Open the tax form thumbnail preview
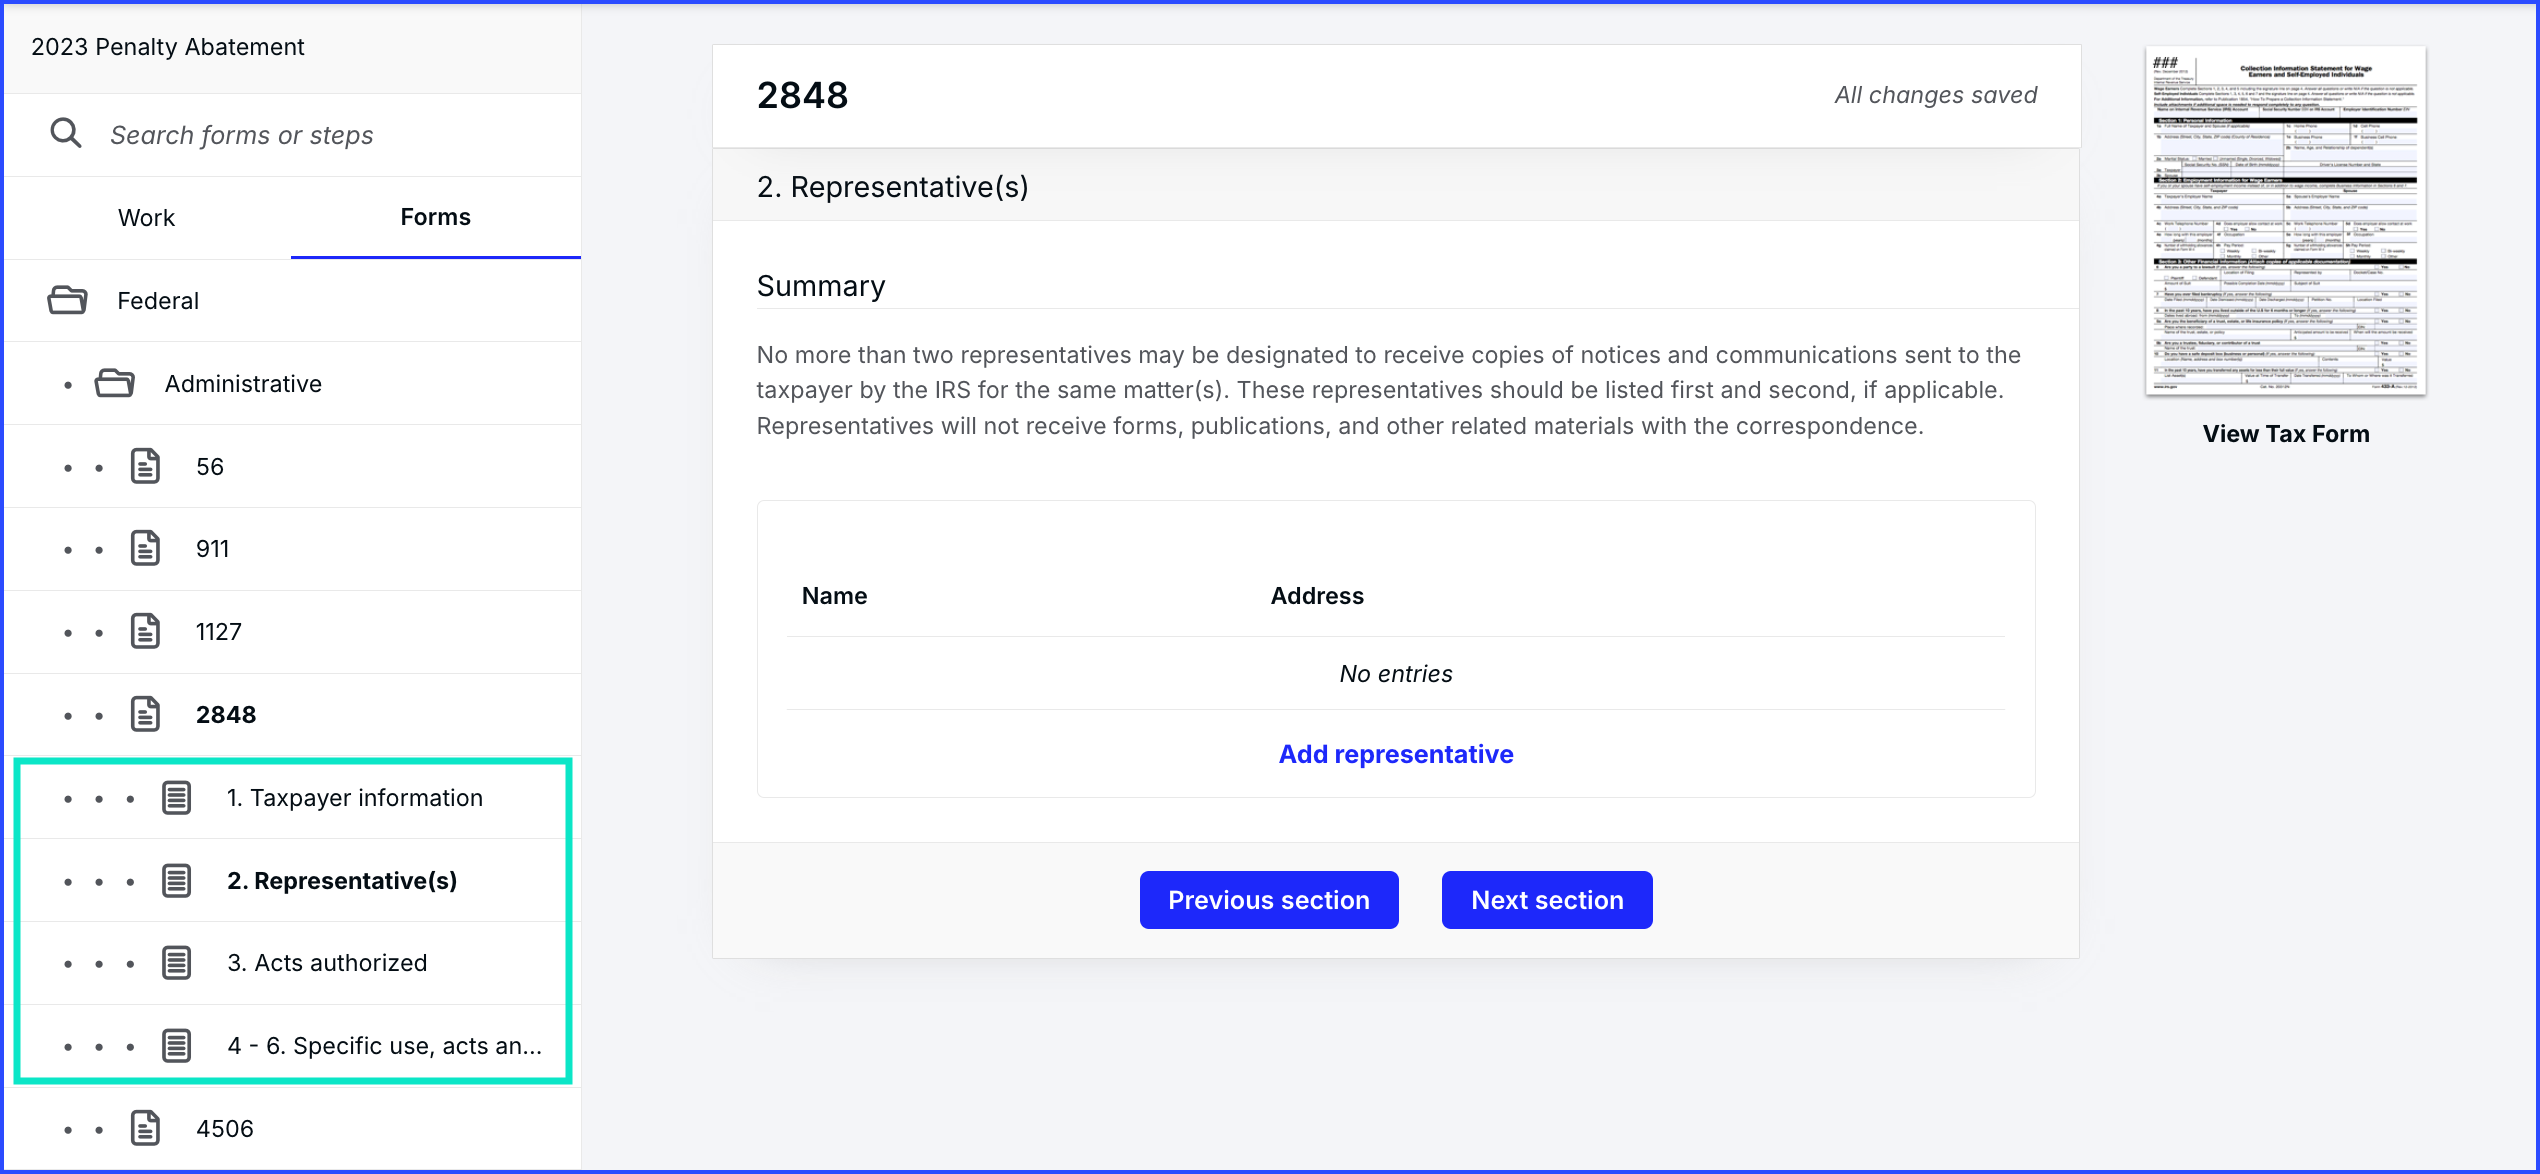 (2286, 220)
